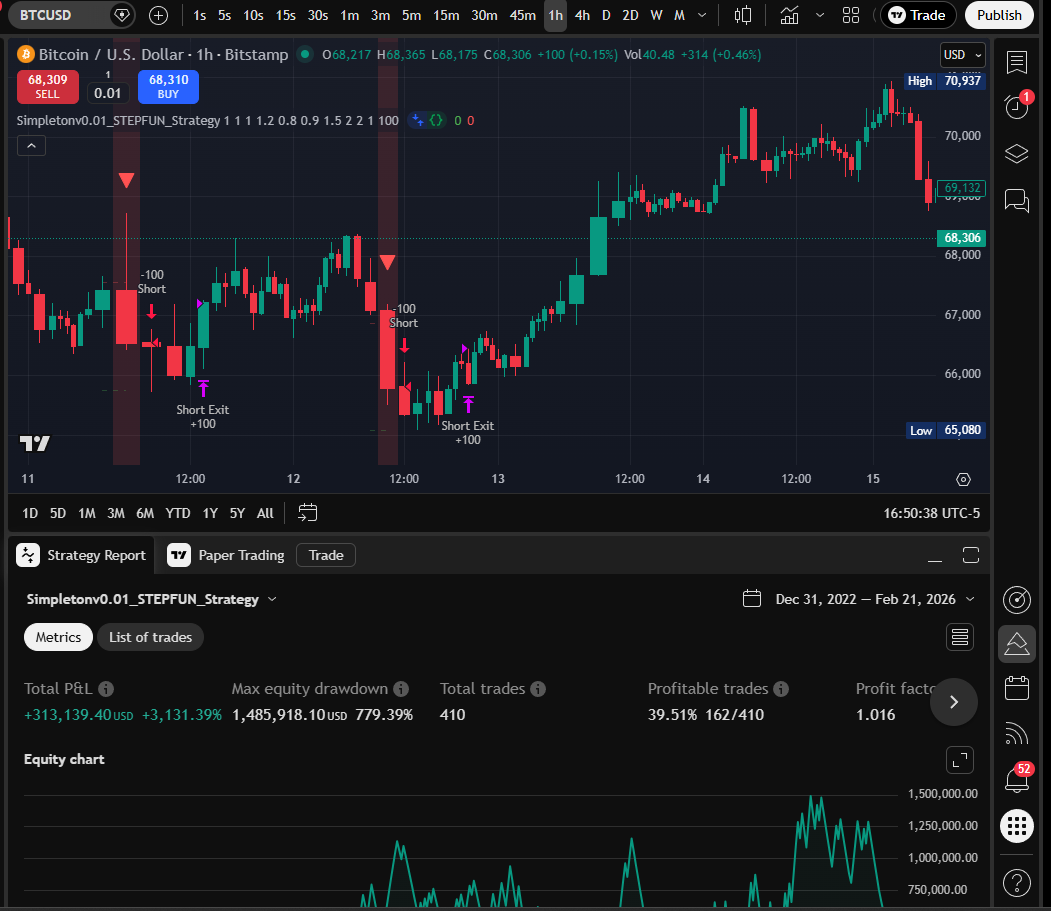
Task: Open chart settings via the gear icon
Action: click(x=962, y=479)
